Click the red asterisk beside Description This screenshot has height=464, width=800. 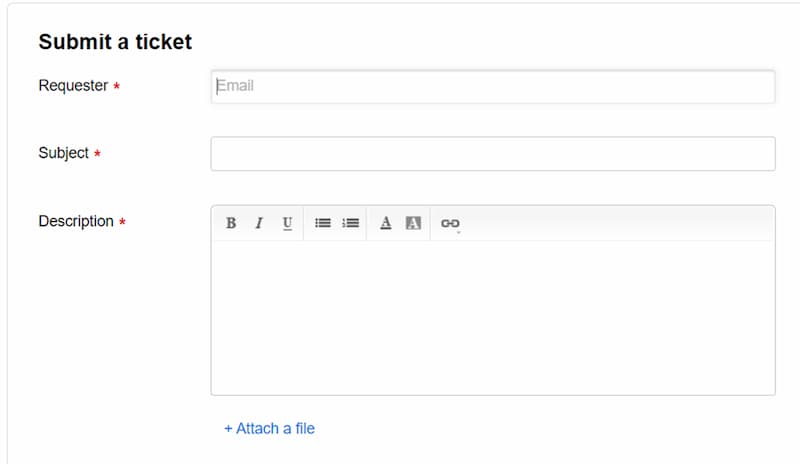click(x=122, y=222)
